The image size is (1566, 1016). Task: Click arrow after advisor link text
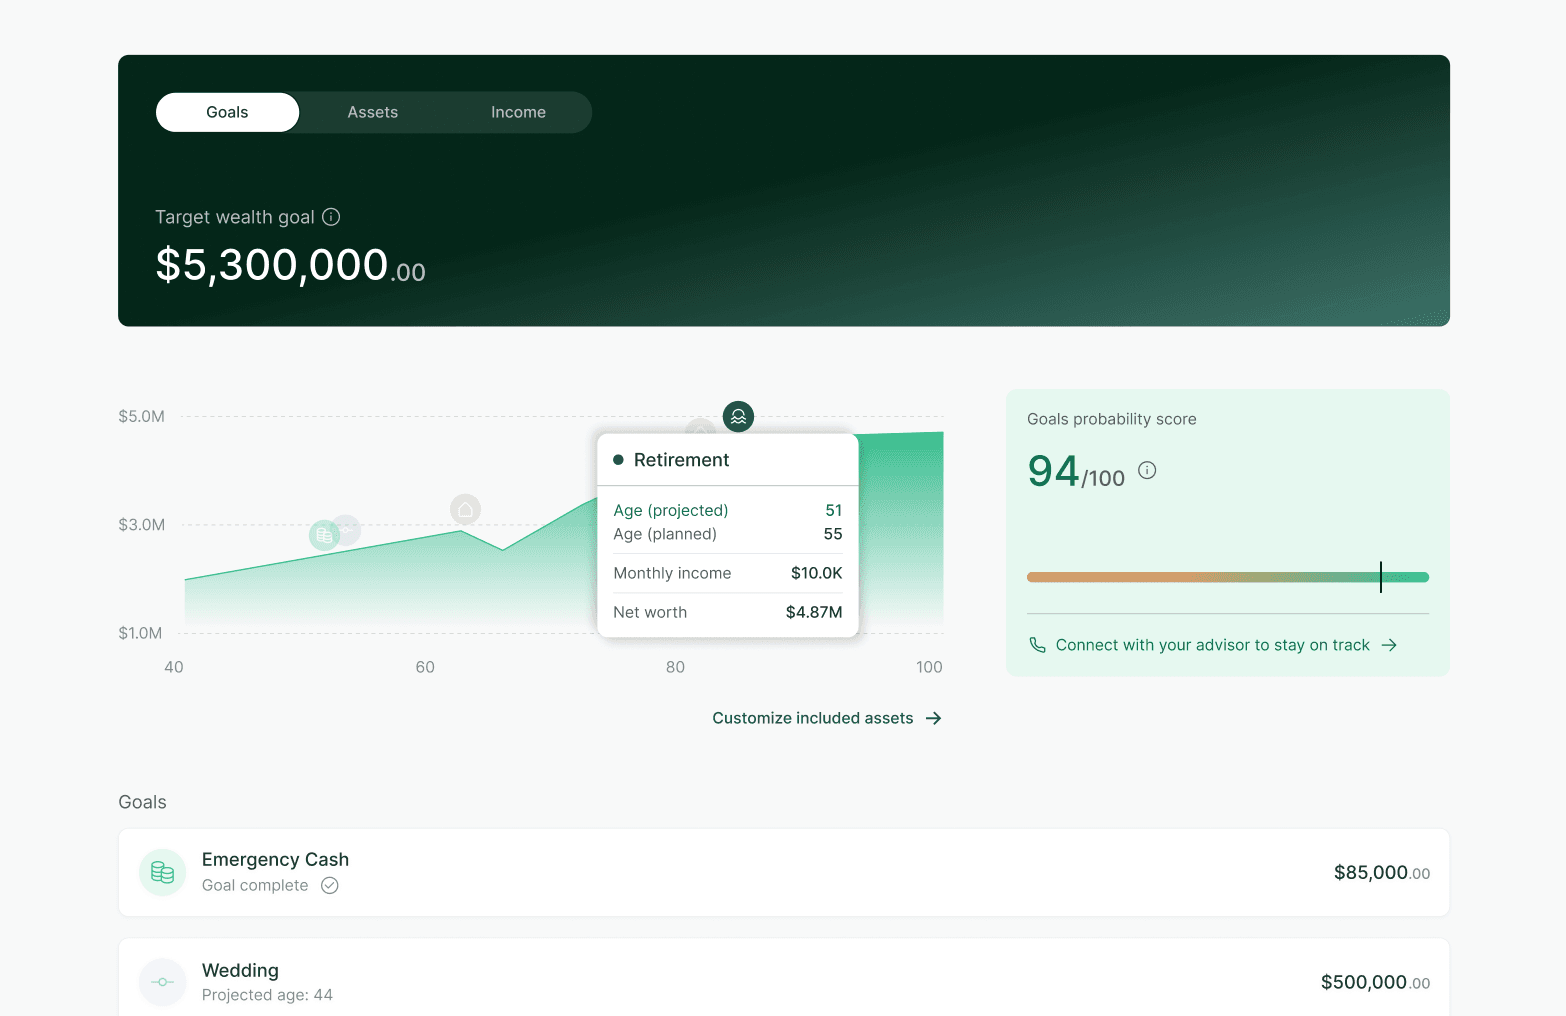pos(1389,645)
